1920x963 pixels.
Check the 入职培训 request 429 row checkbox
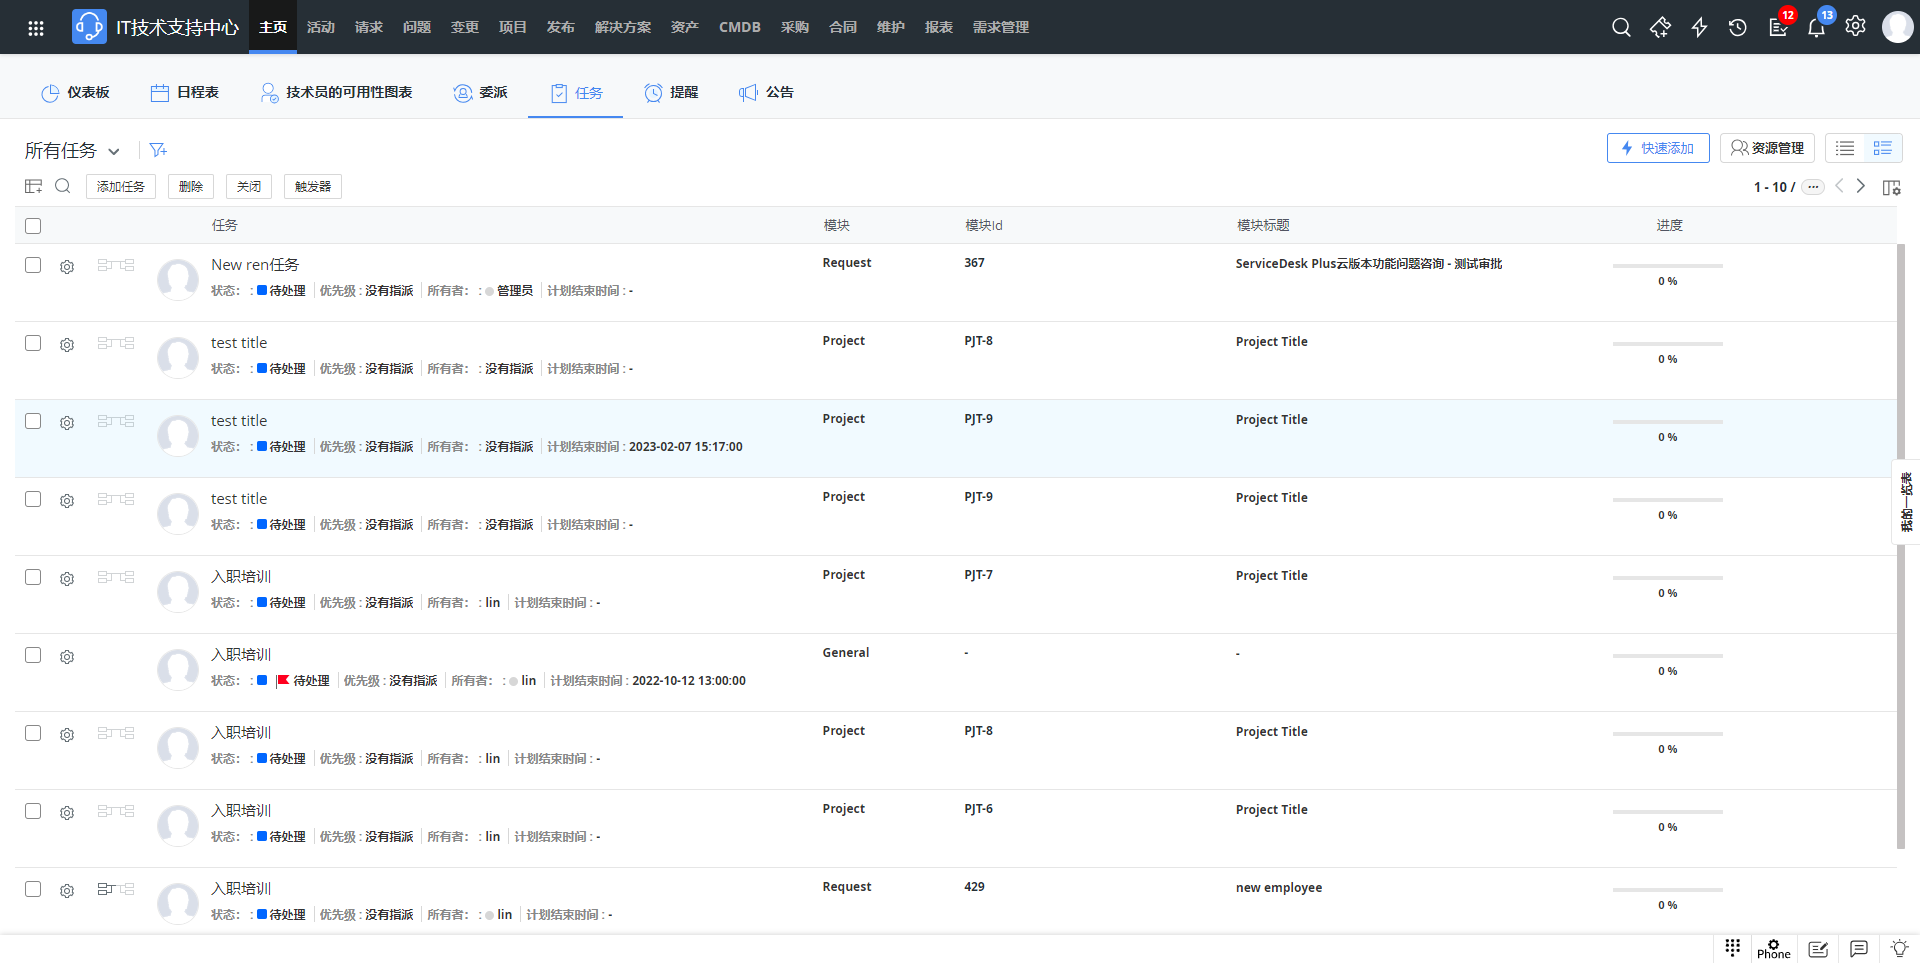click(x=33, y=889)
